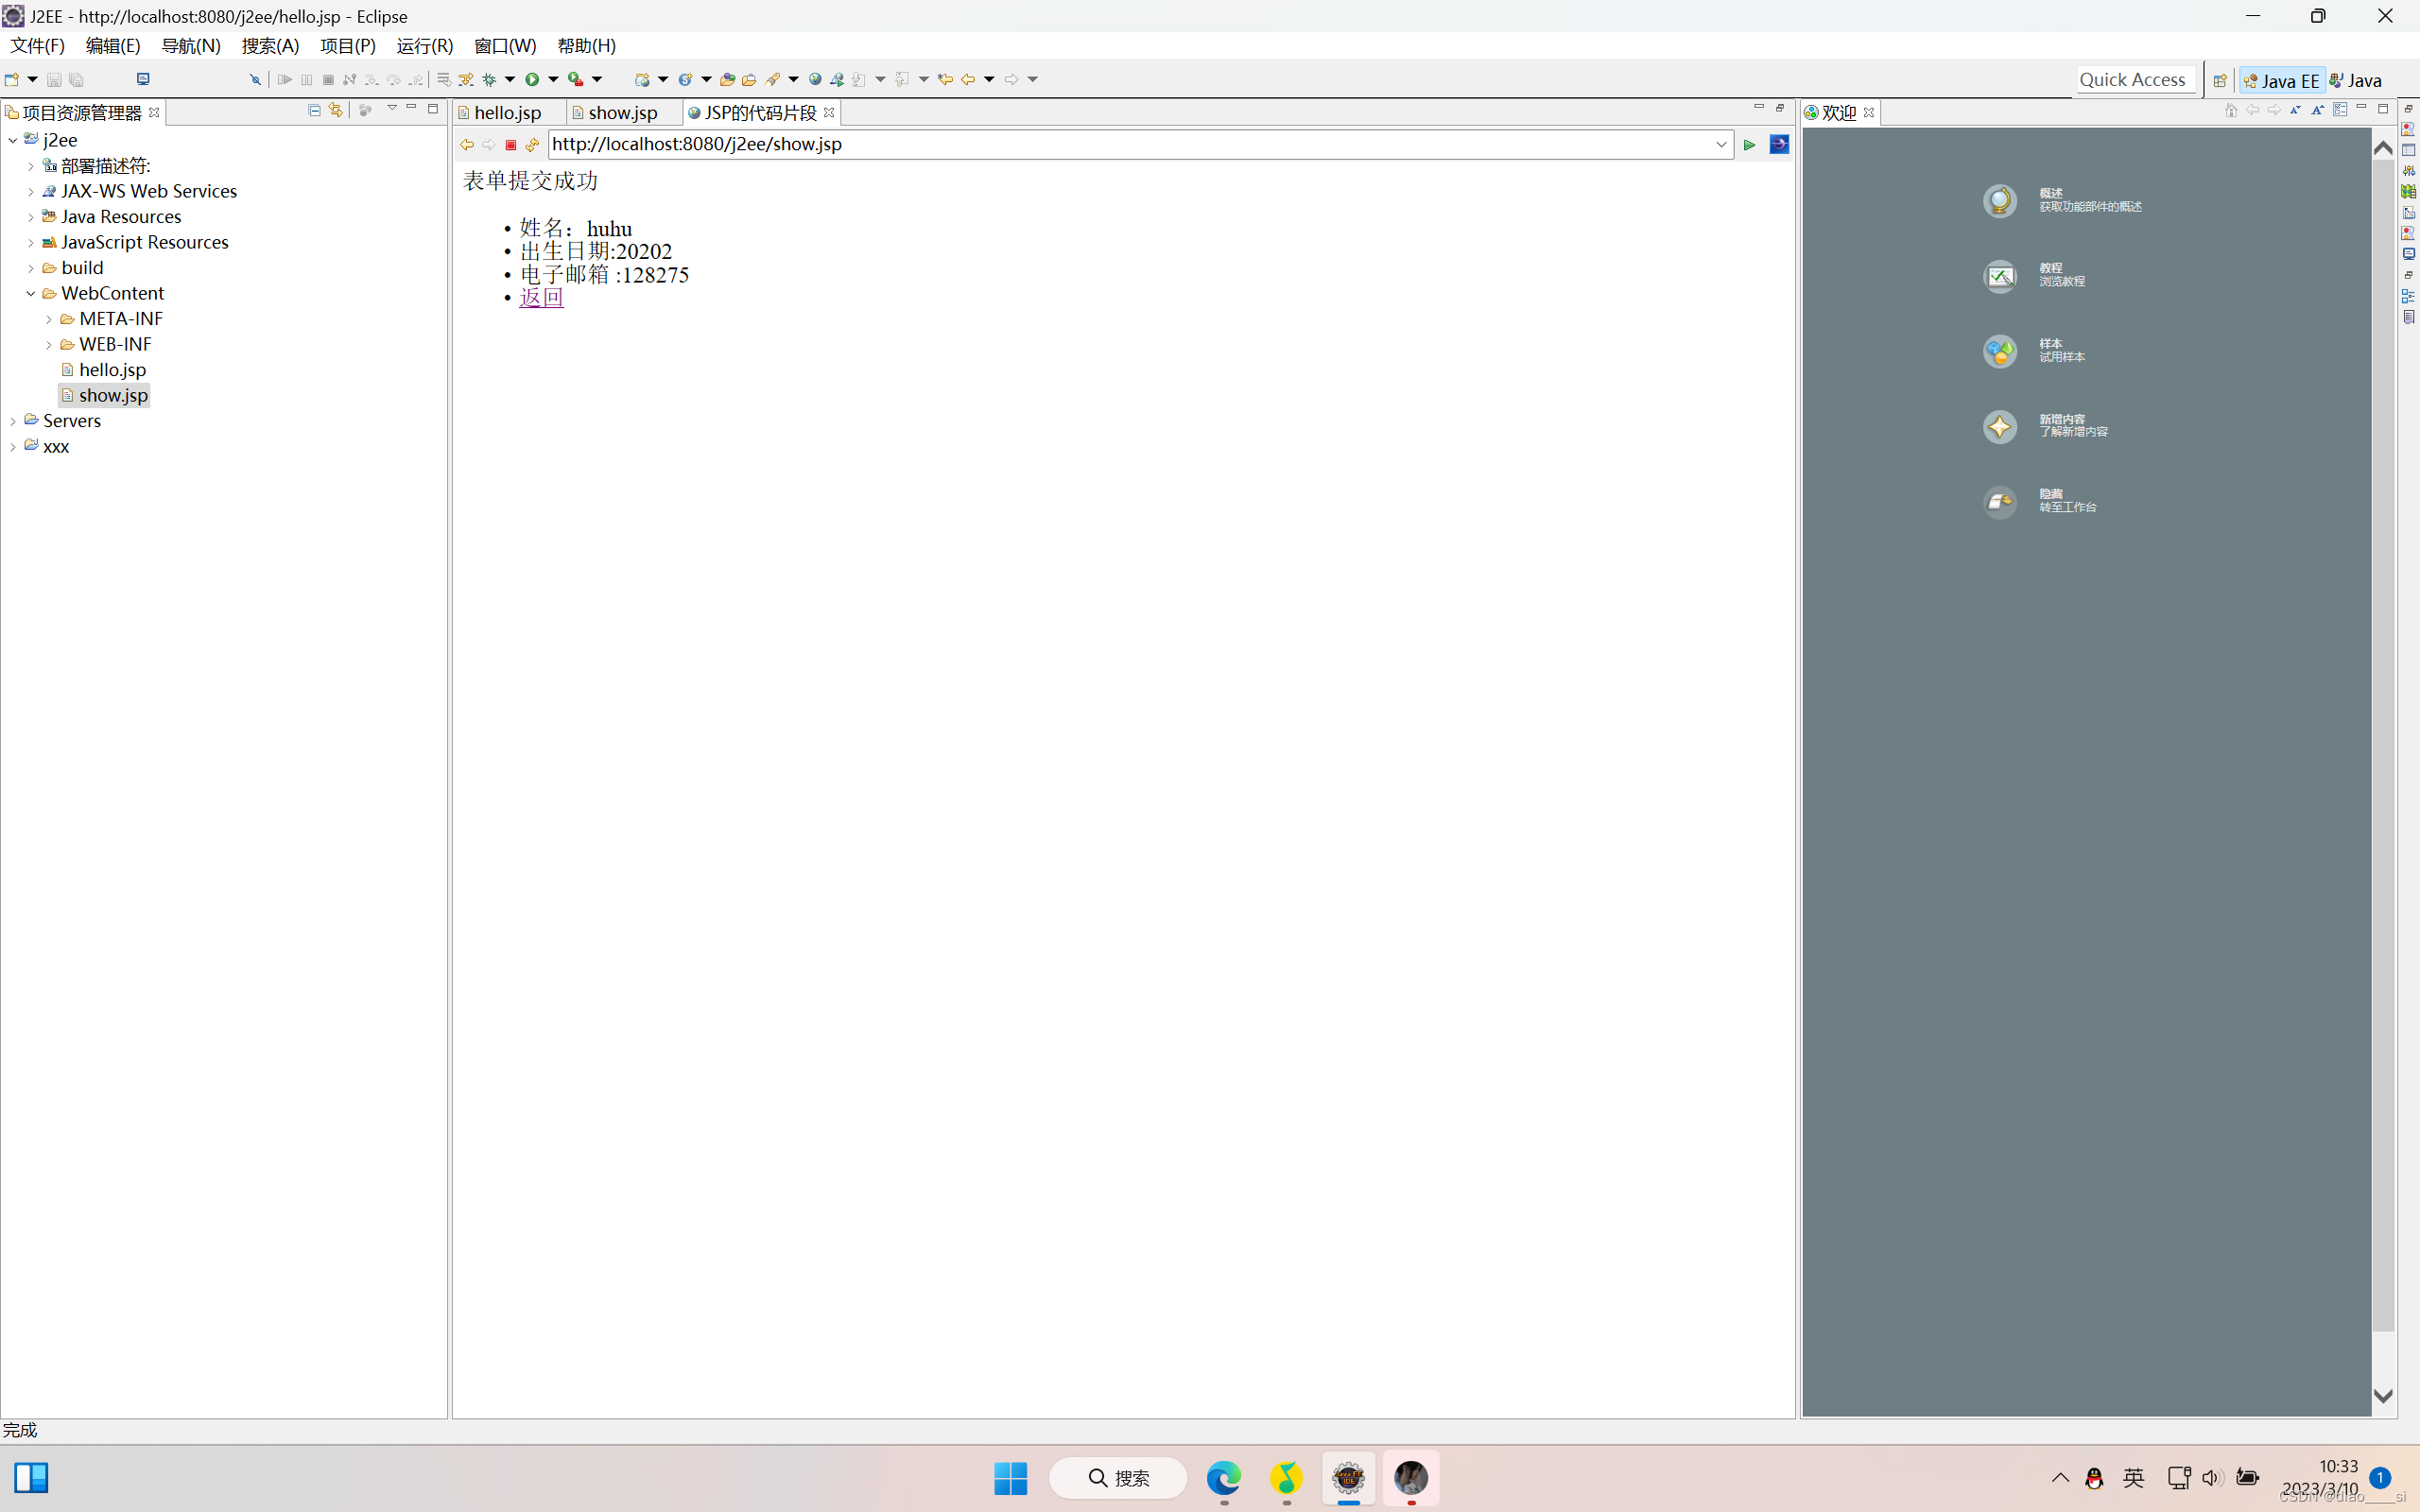Click the Quick Access search field
The image size is (2420, 1512).
click(2132, 80)
